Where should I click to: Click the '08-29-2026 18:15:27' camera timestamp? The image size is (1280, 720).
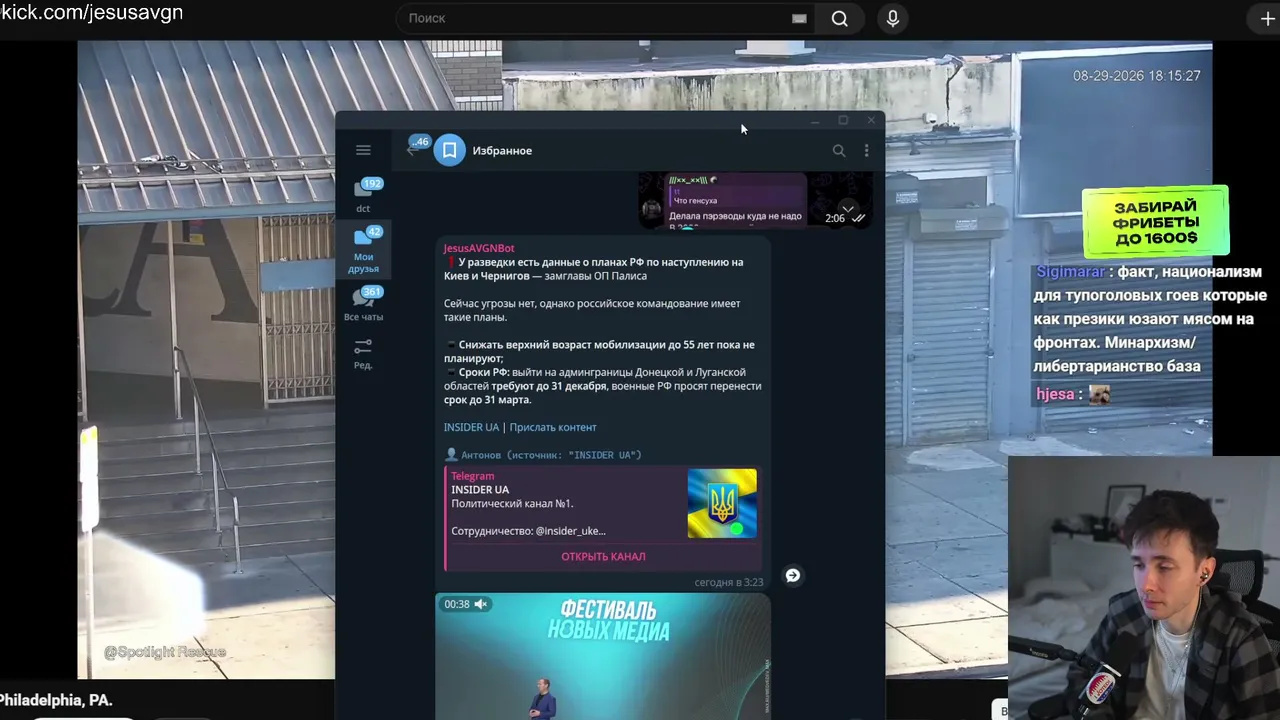tap(1137, 76)
